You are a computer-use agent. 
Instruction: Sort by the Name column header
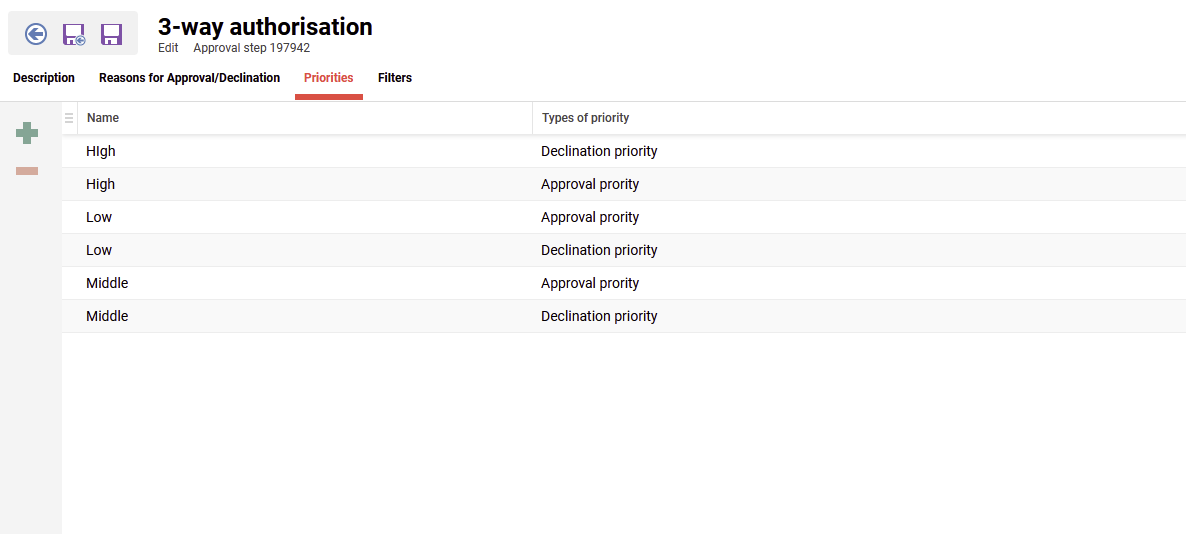(x=103, y=118)
